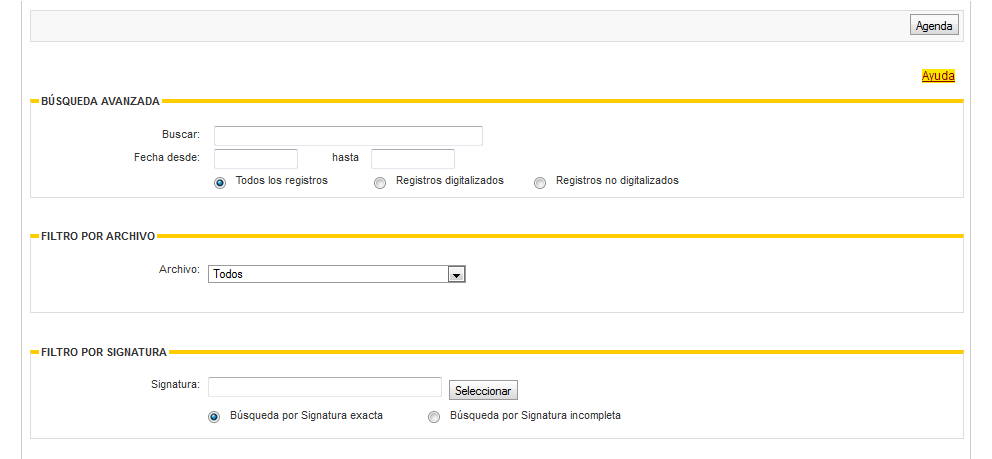Viewport: 992px width, 459px height.
Task: Click into the Signatura text field
Action: click(325, 387)
